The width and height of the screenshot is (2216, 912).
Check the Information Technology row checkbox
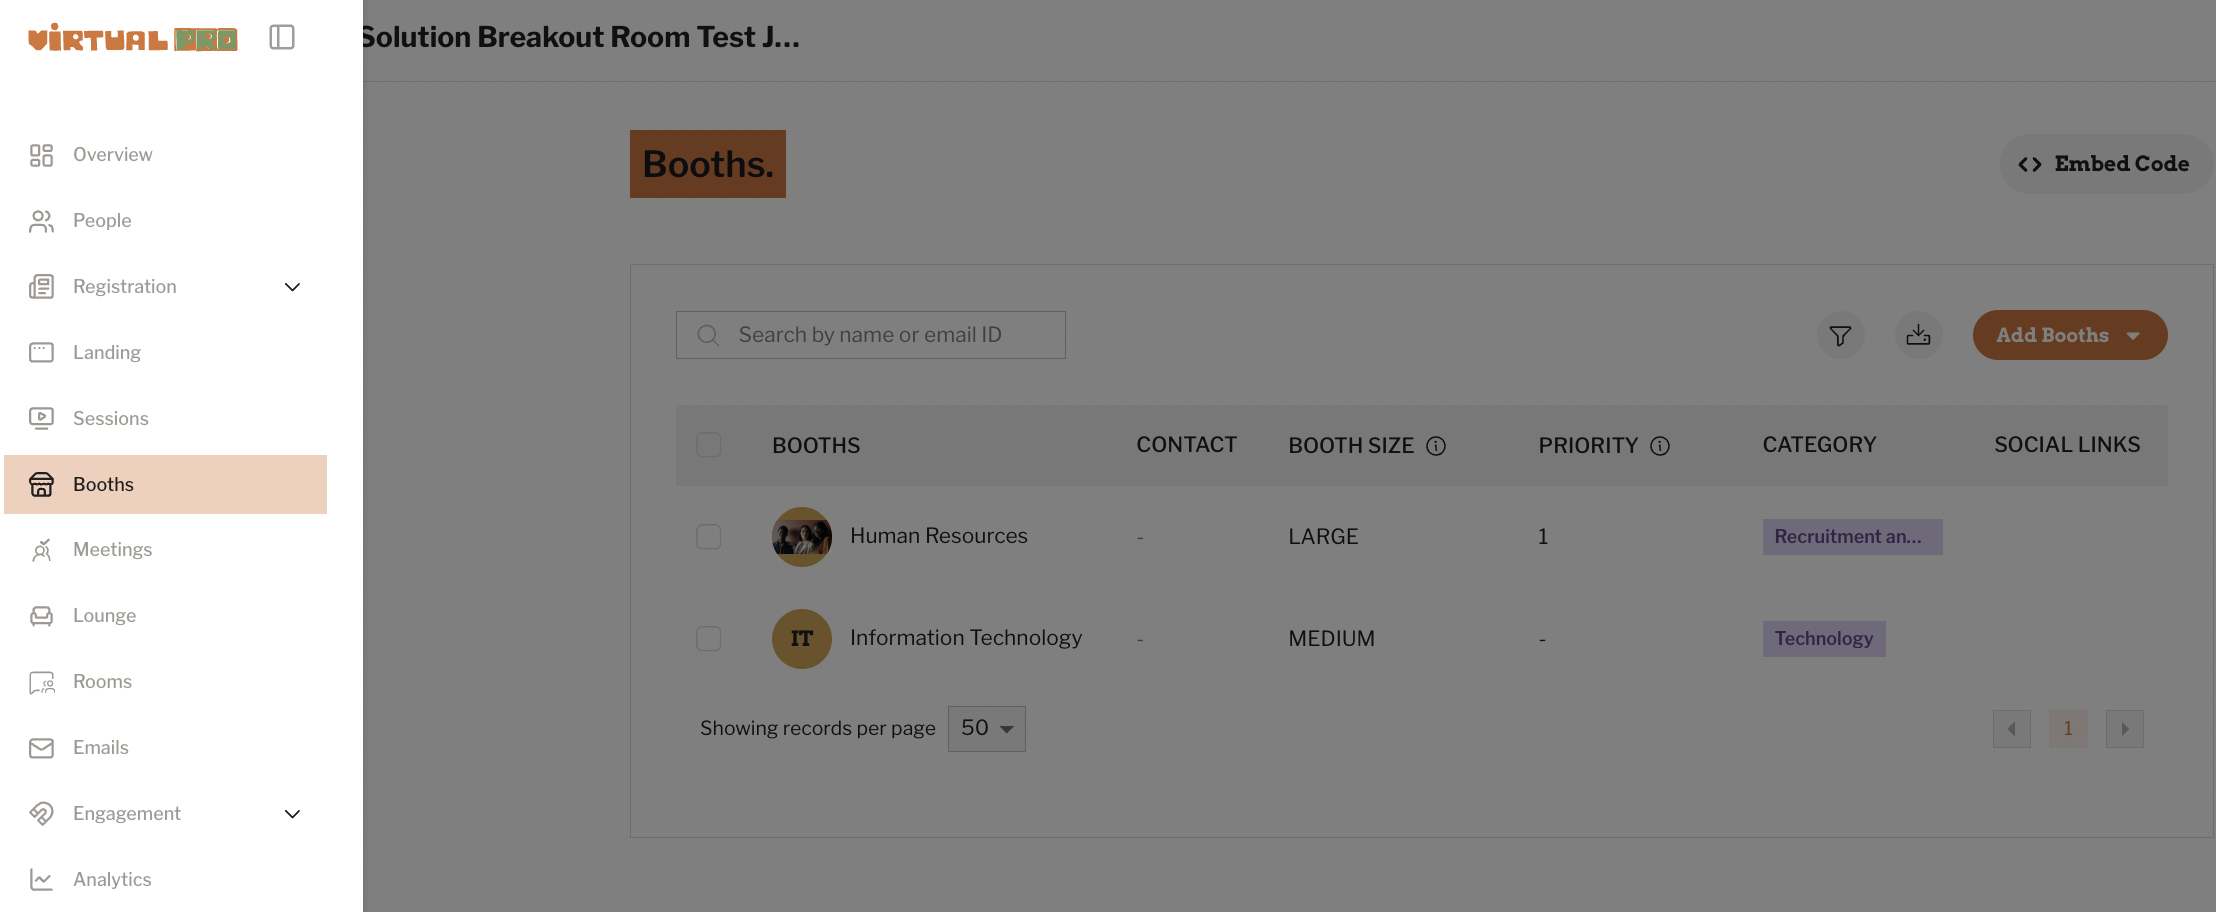(709, 639)
